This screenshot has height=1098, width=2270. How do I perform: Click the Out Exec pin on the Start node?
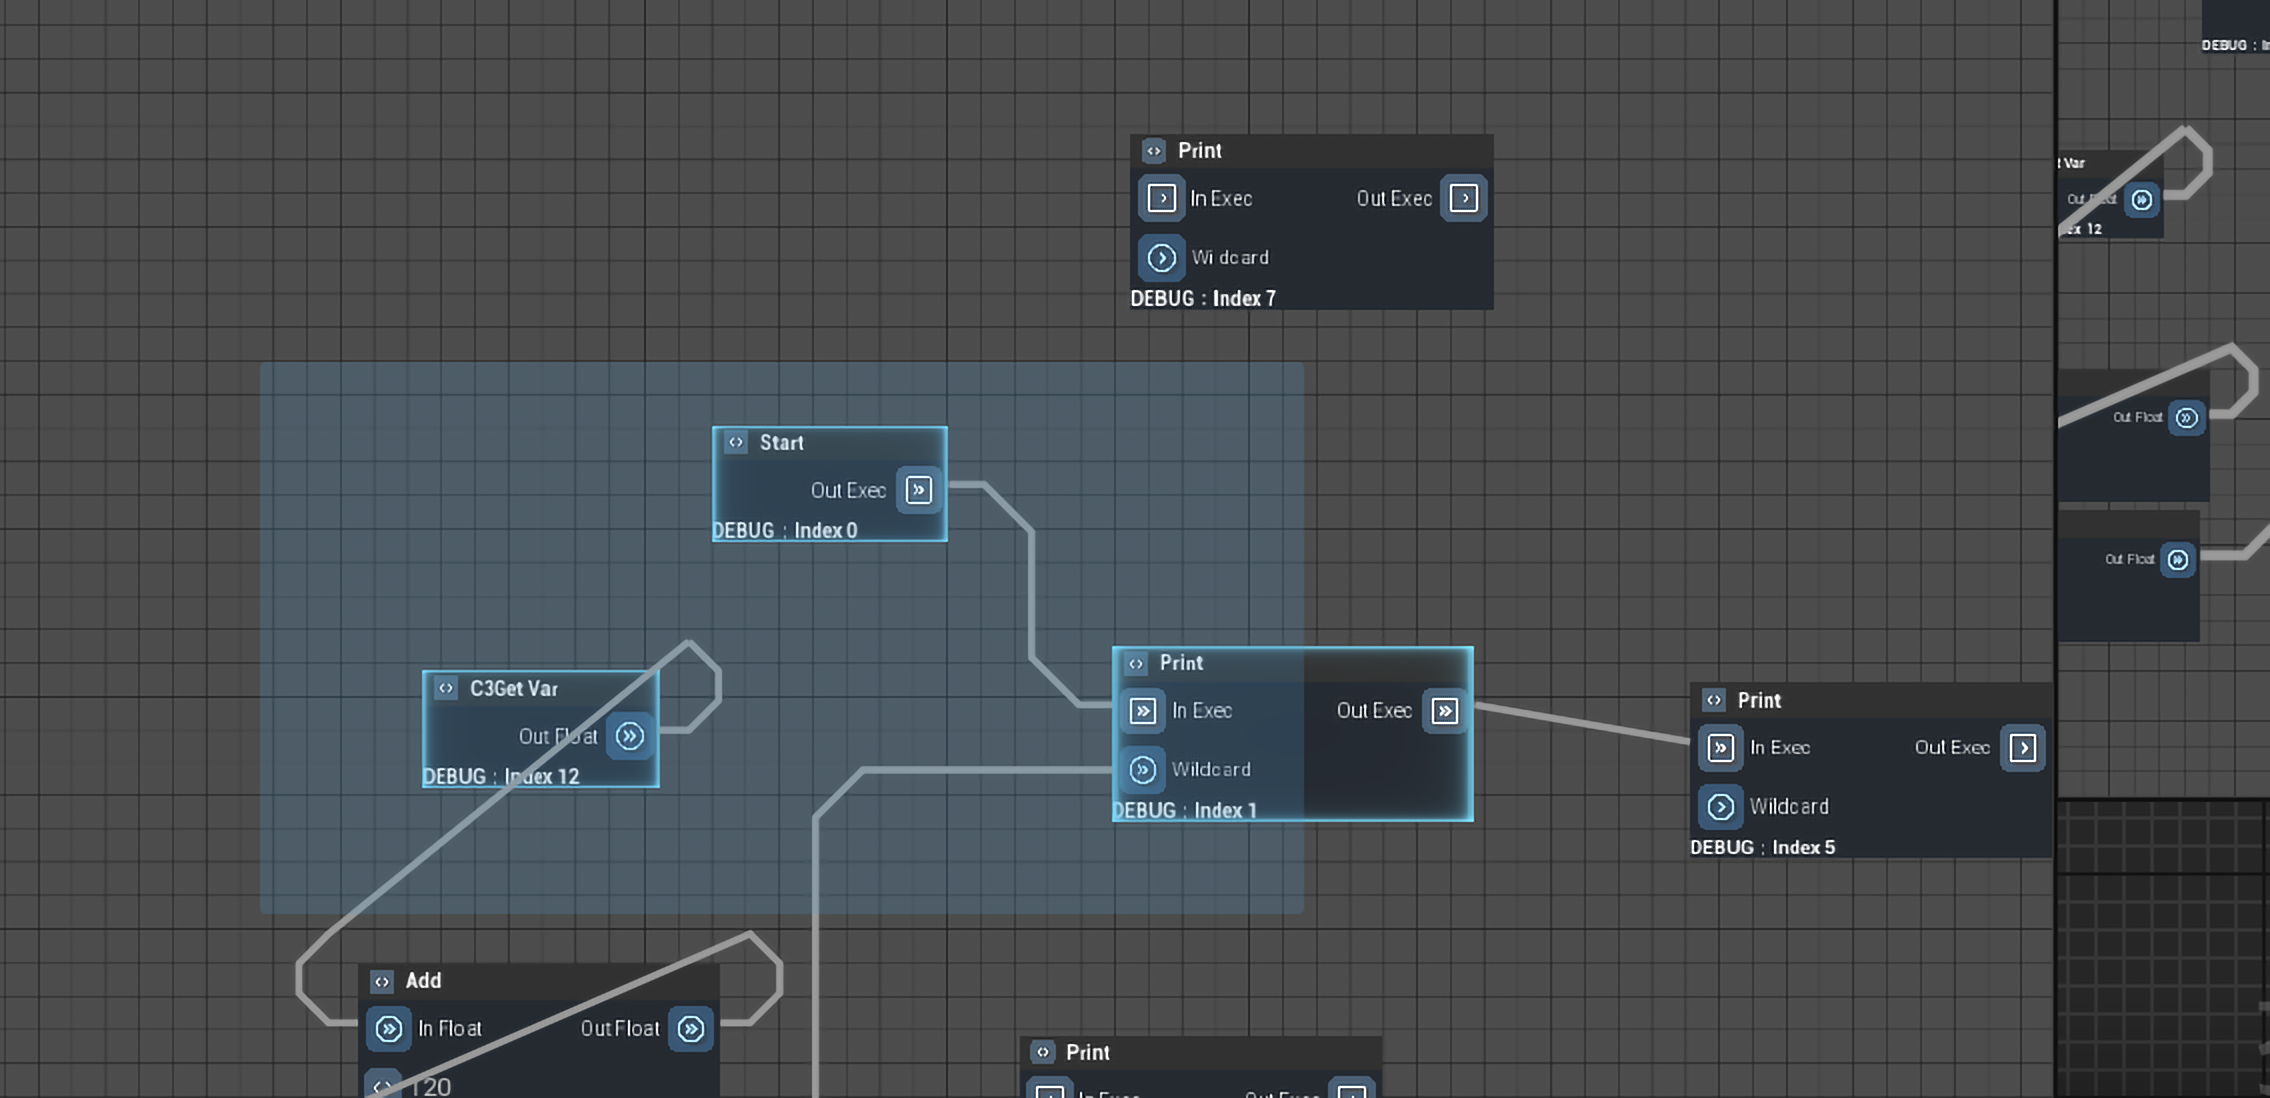(918, 490)
